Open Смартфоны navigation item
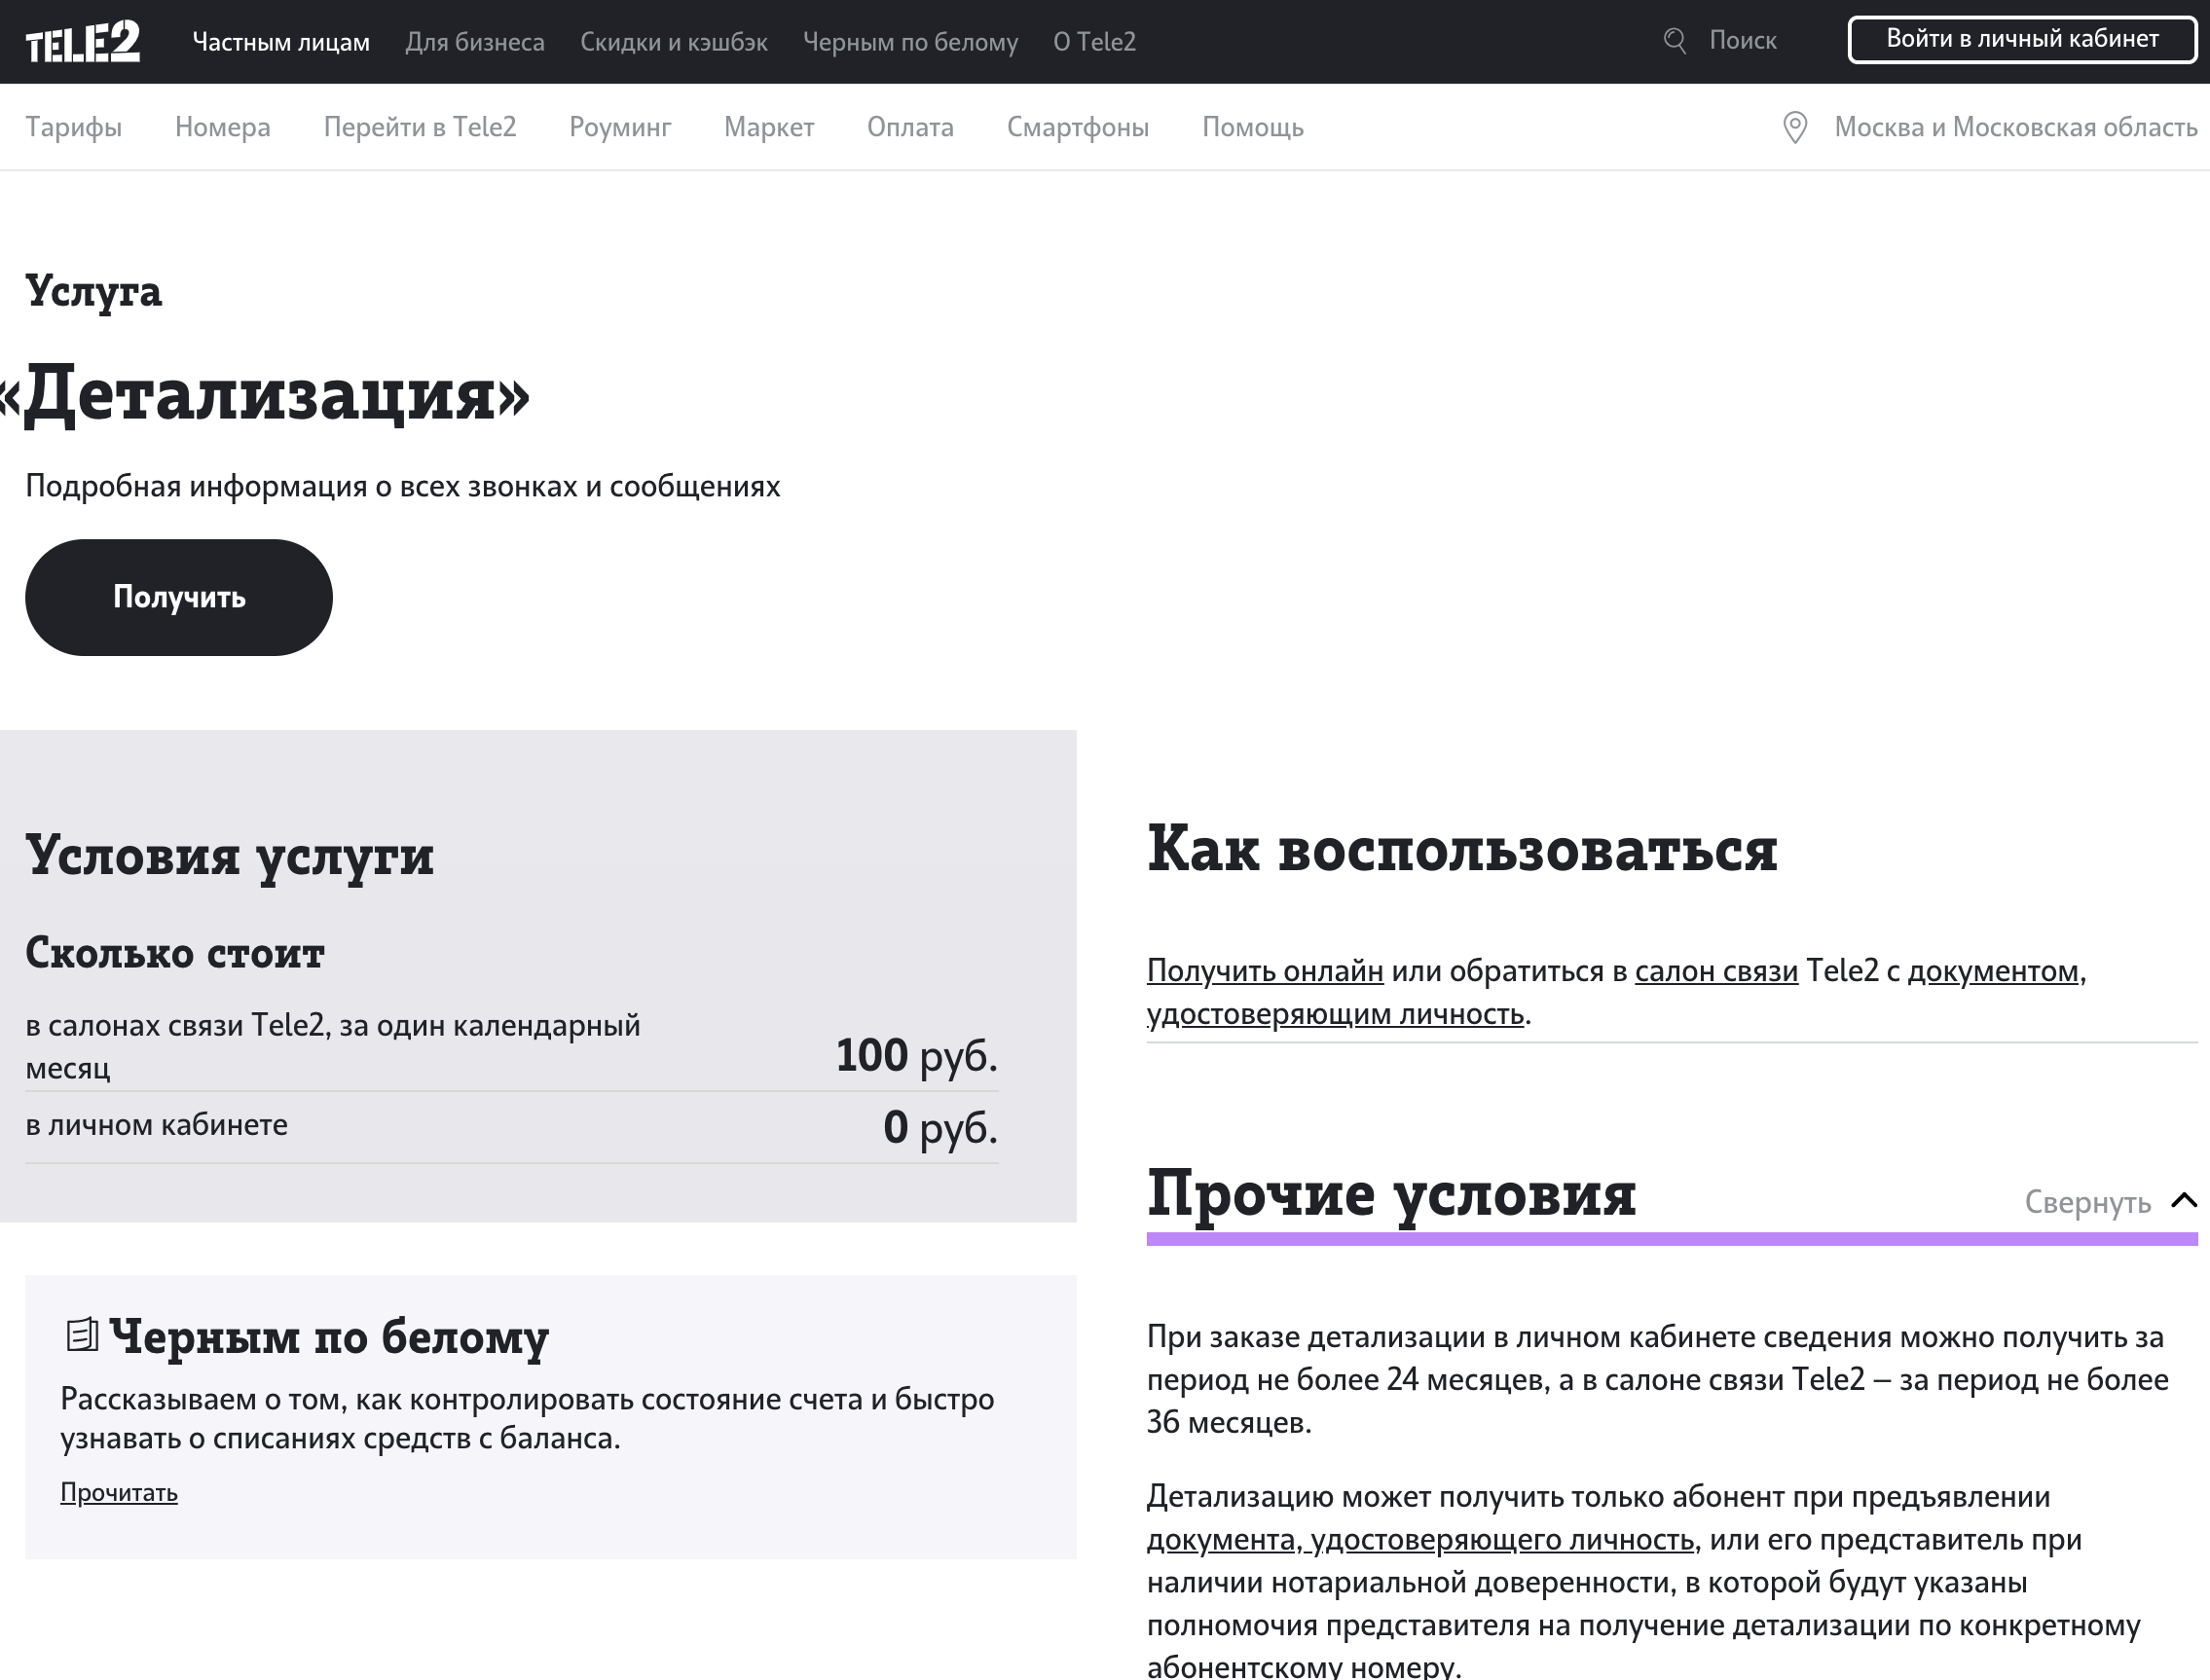This screenshot has height=1680, width=2210. [1078, 127]
